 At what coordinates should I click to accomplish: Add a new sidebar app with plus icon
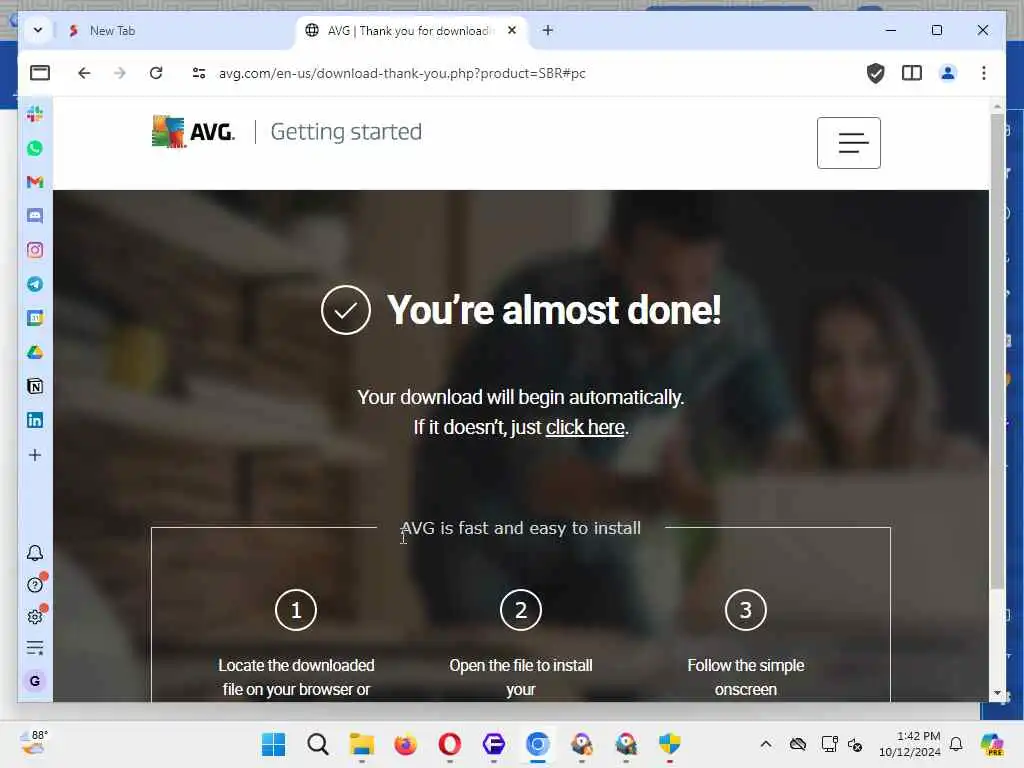click(35, 455)
